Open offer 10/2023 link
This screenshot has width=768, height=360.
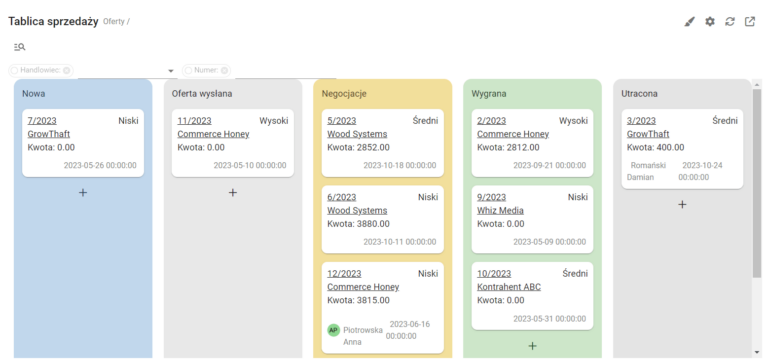click(x=494, y=274)
